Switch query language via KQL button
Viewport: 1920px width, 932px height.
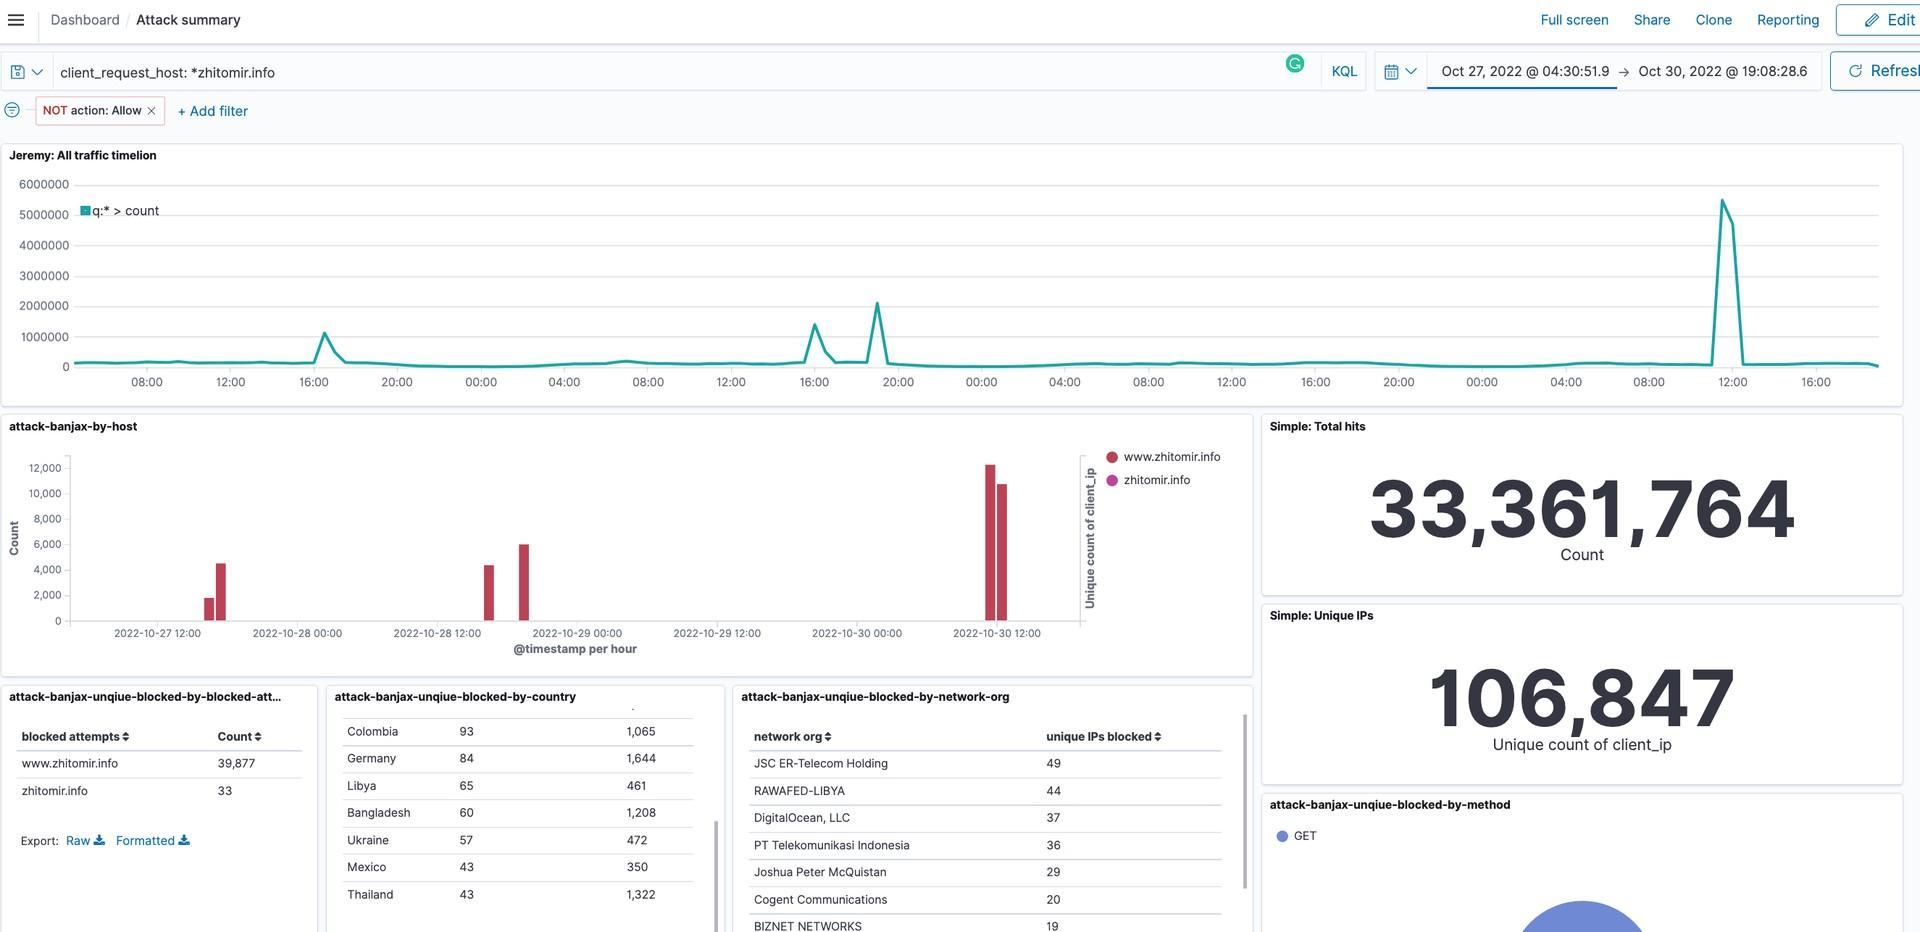(x=1344, y=72)
